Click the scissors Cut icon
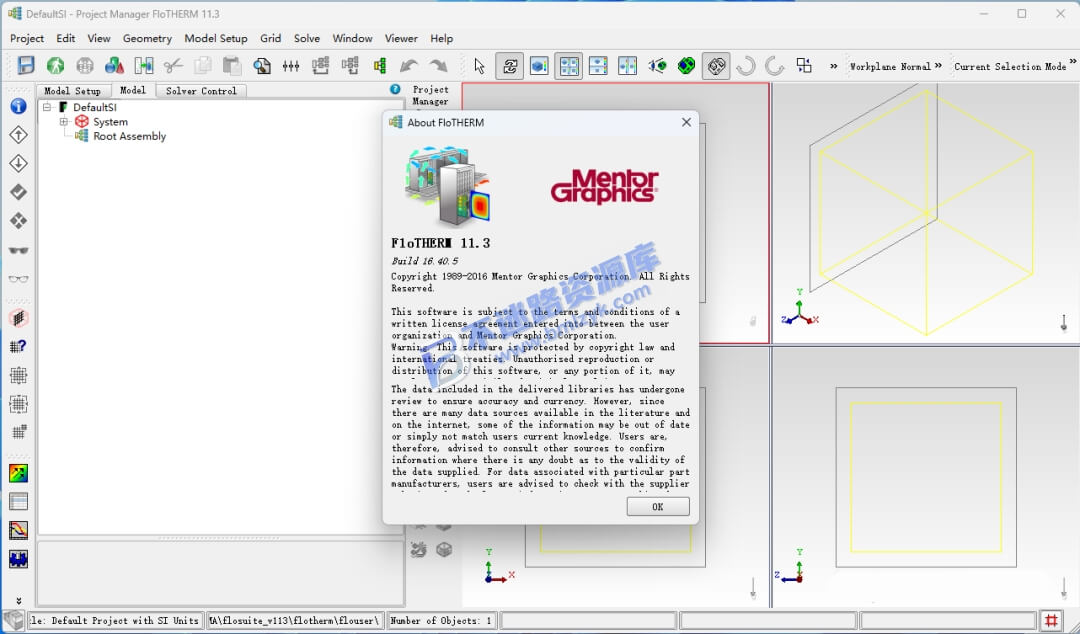This screenshot has width=1080, height=634. [173, 65]
